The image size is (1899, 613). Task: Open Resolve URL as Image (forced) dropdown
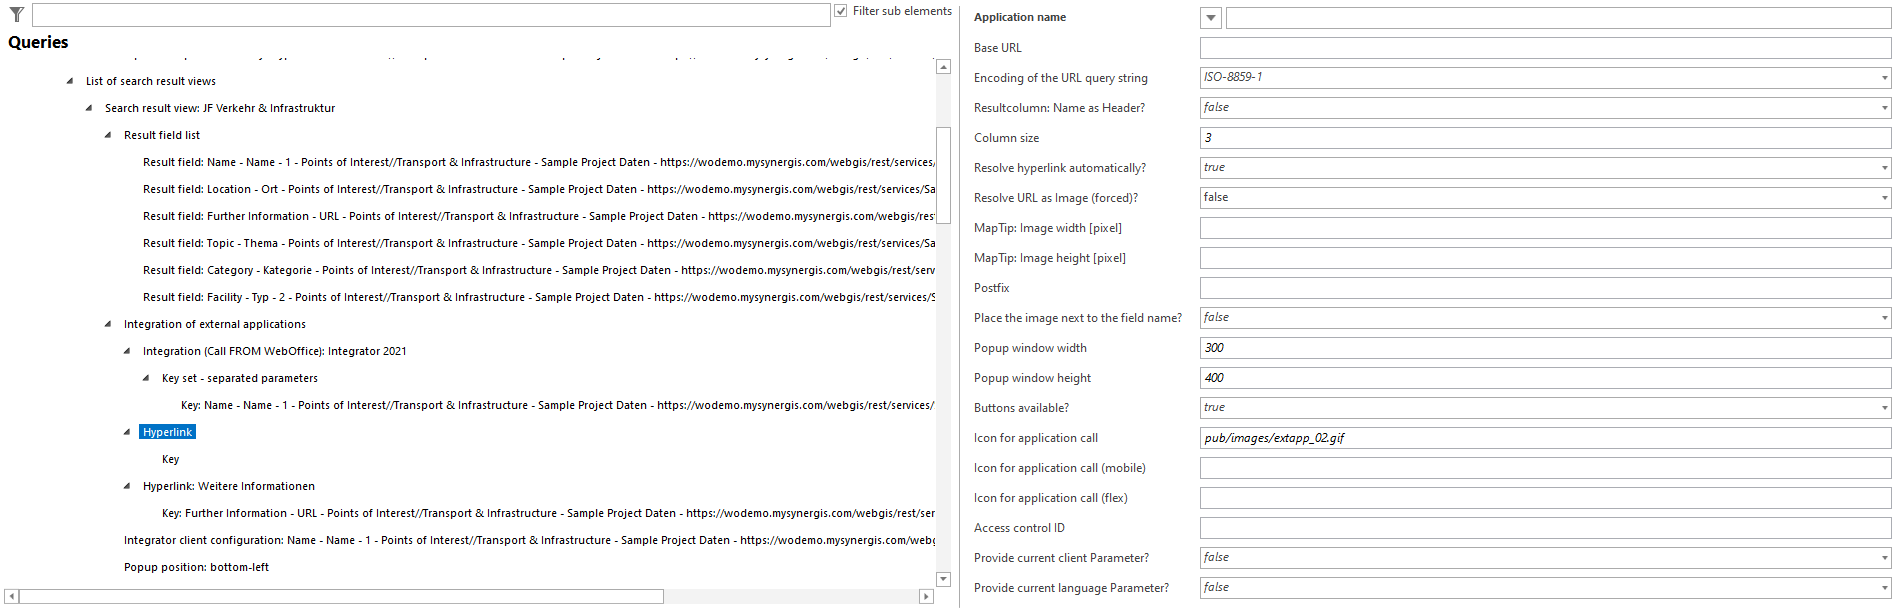(1883, 198)
